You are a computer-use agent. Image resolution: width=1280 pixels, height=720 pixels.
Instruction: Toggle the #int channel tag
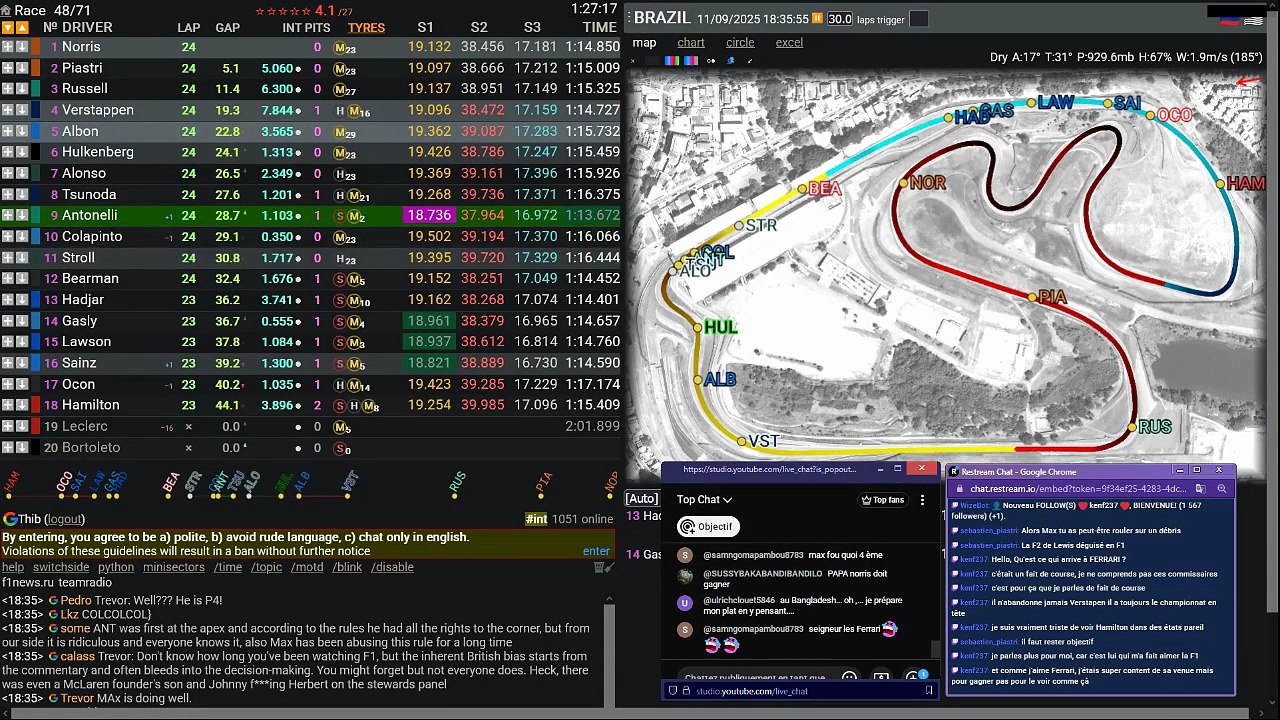(x=536, y=519)
